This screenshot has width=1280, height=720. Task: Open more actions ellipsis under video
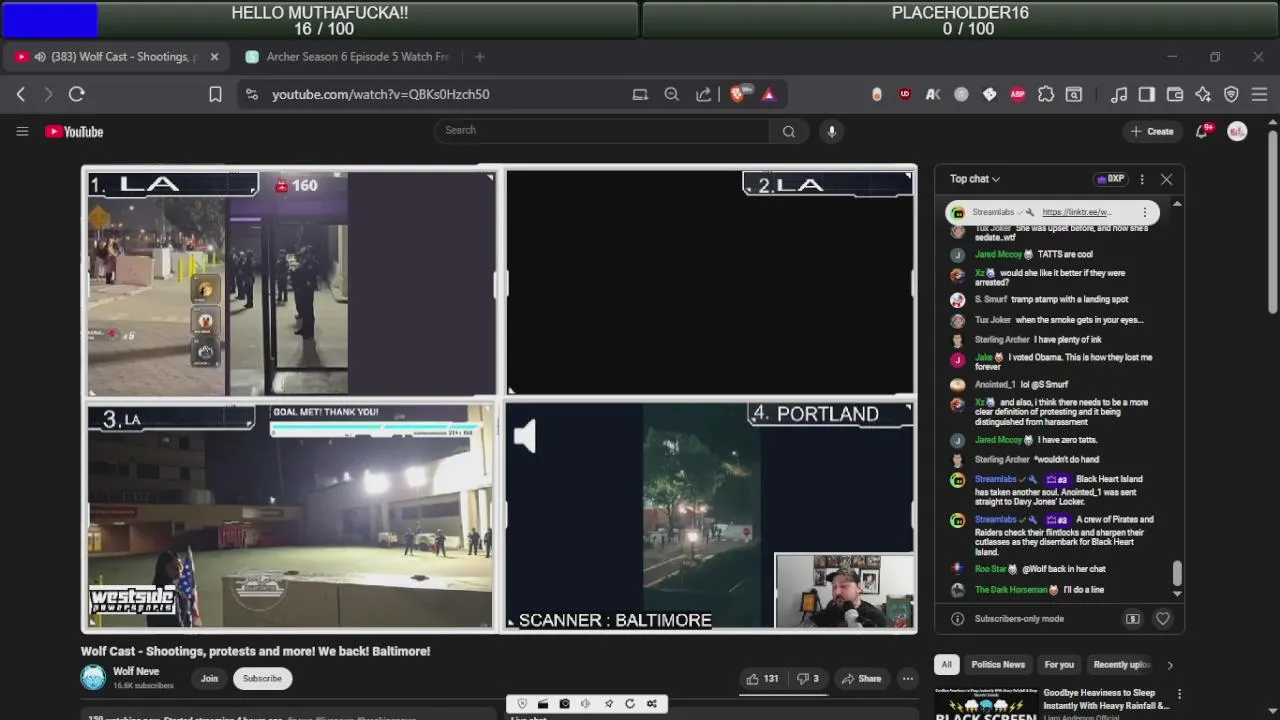pyautogui.click(x=907, y=678)
